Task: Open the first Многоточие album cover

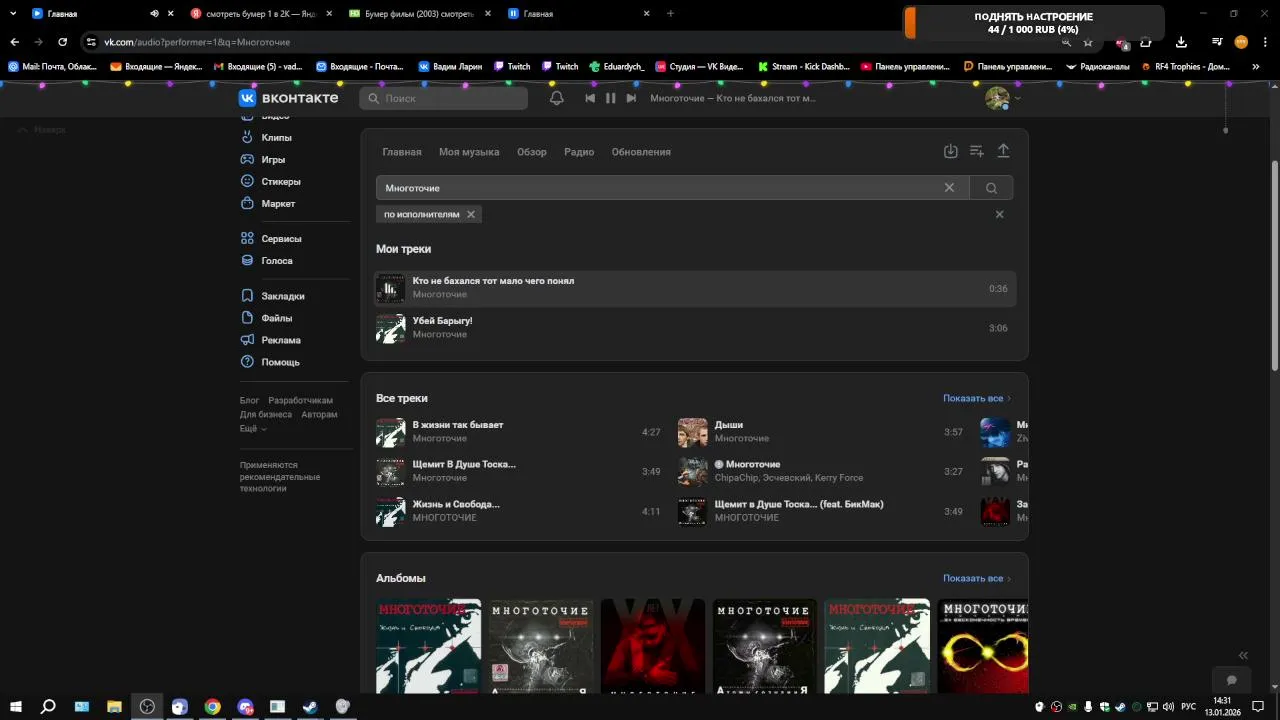Action: point(428,646)
